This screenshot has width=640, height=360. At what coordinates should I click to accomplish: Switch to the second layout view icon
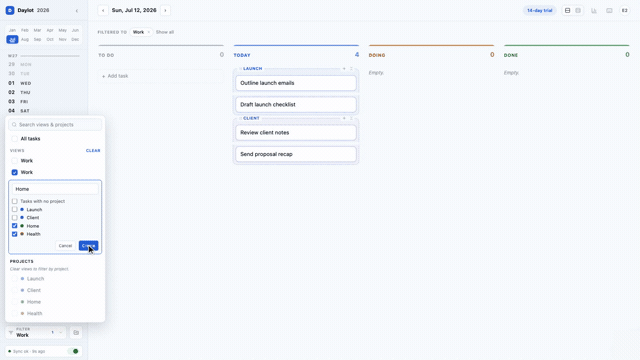[x=578, y=10]
